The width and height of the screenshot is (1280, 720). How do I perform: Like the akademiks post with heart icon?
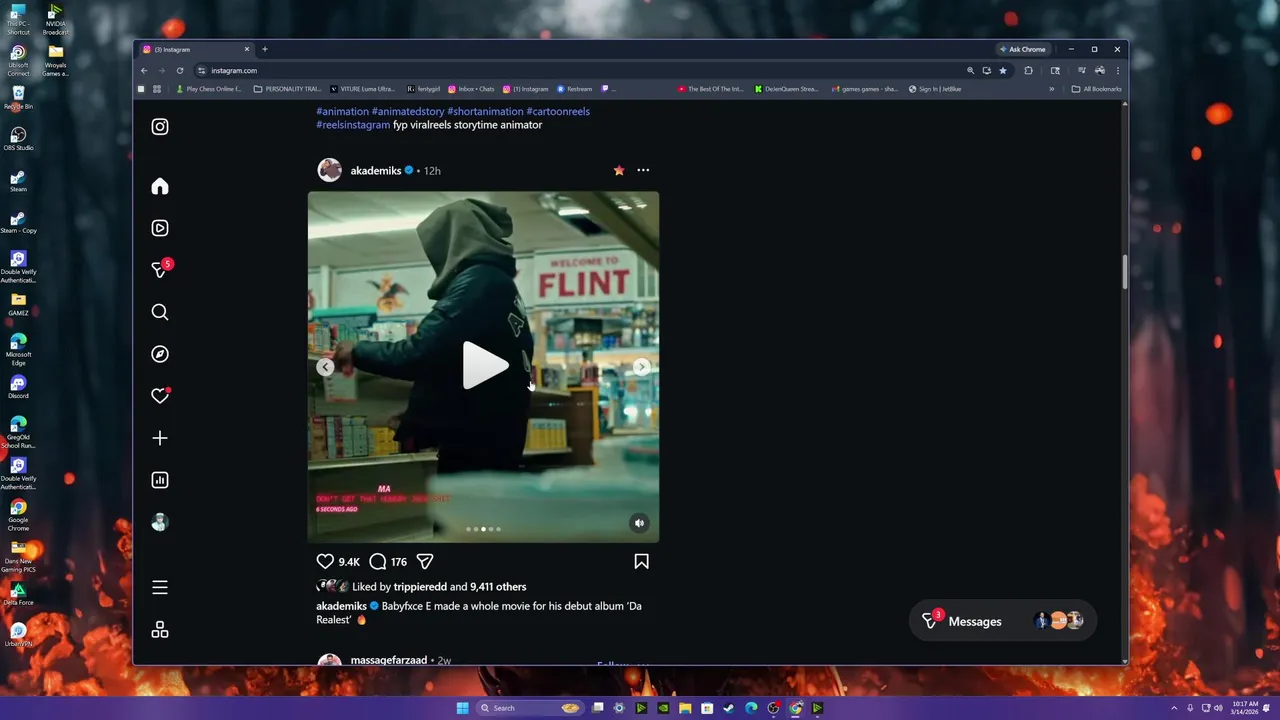tap(325, 562)
